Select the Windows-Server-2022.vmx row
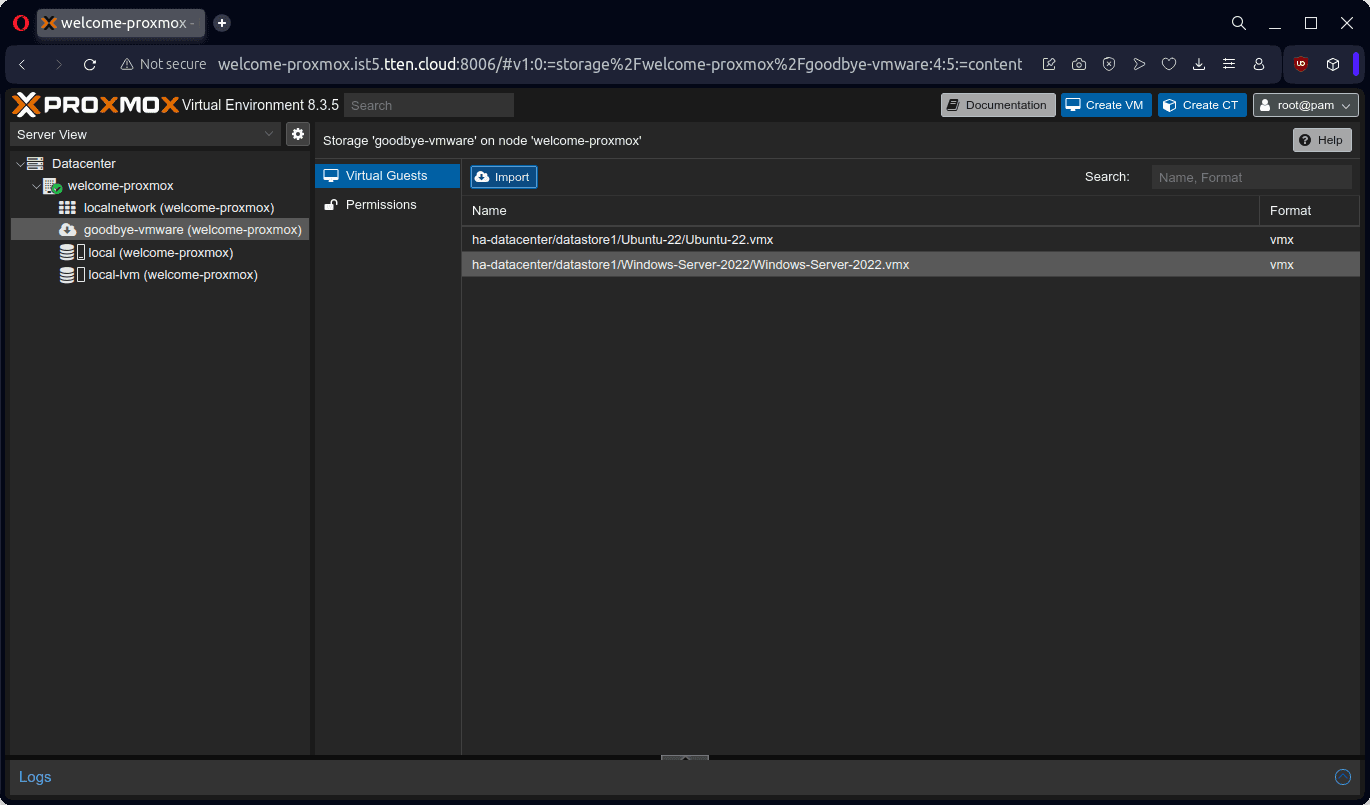1370x805 pixels. pyautogui.click(x=910, y=265)
